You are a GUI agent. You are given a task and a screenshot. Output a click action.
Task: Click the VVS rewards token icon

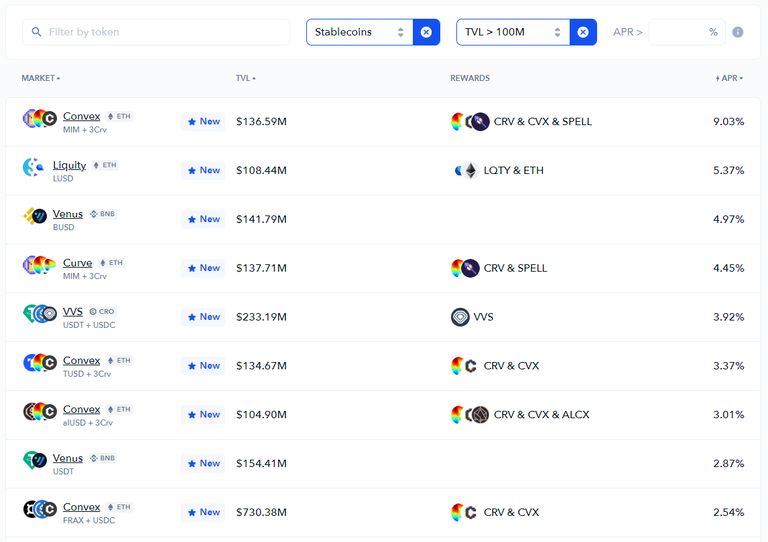460,317
